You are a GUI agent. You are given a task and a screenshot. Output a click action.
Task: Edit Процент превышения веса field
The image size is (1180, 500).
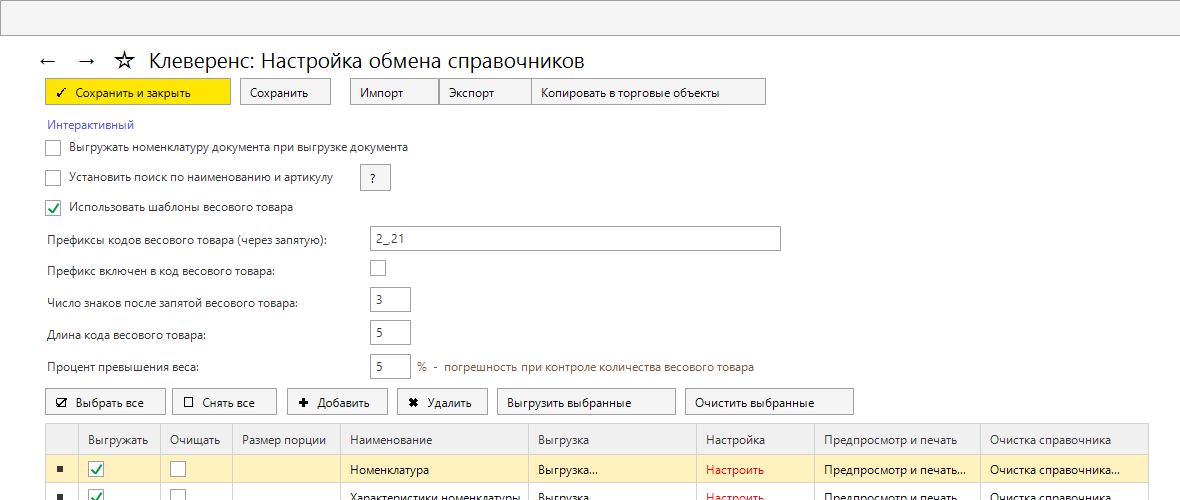click(x=390, y=366)
